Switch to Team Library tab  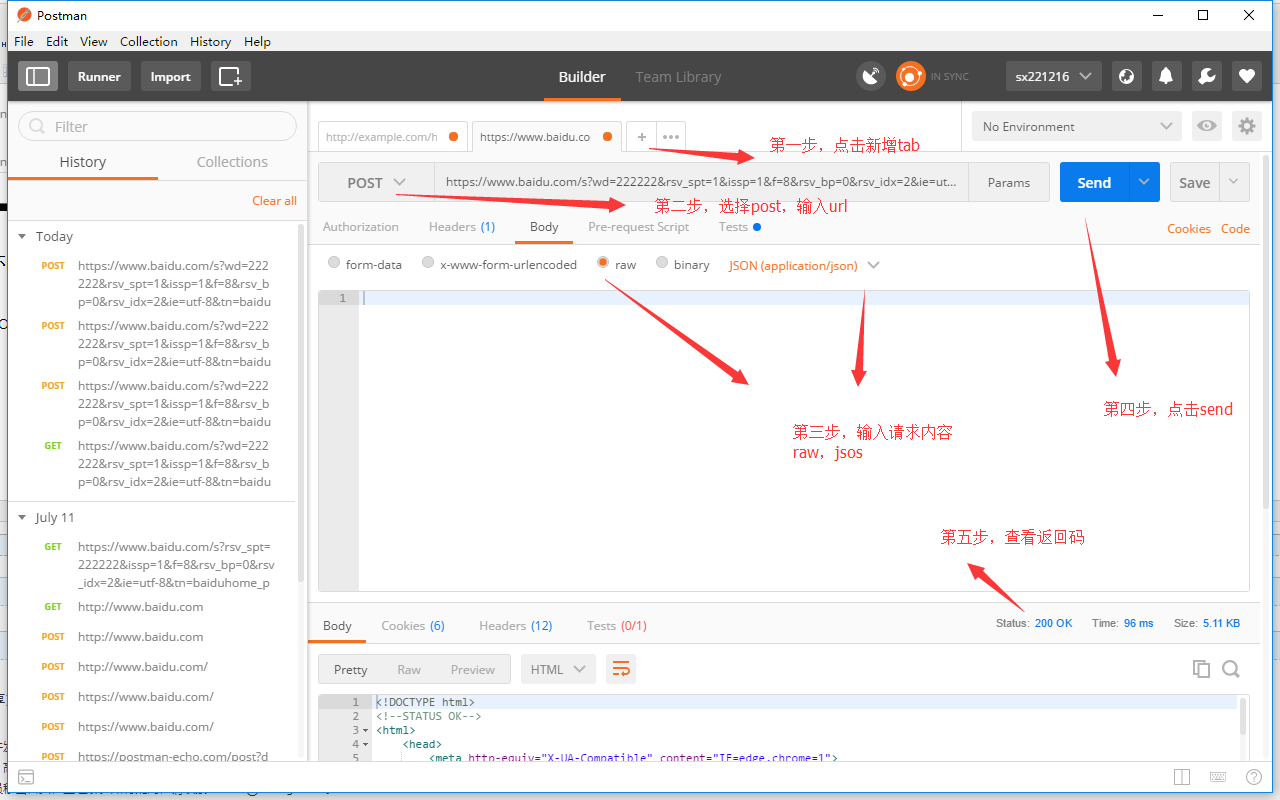coord(678,77)
